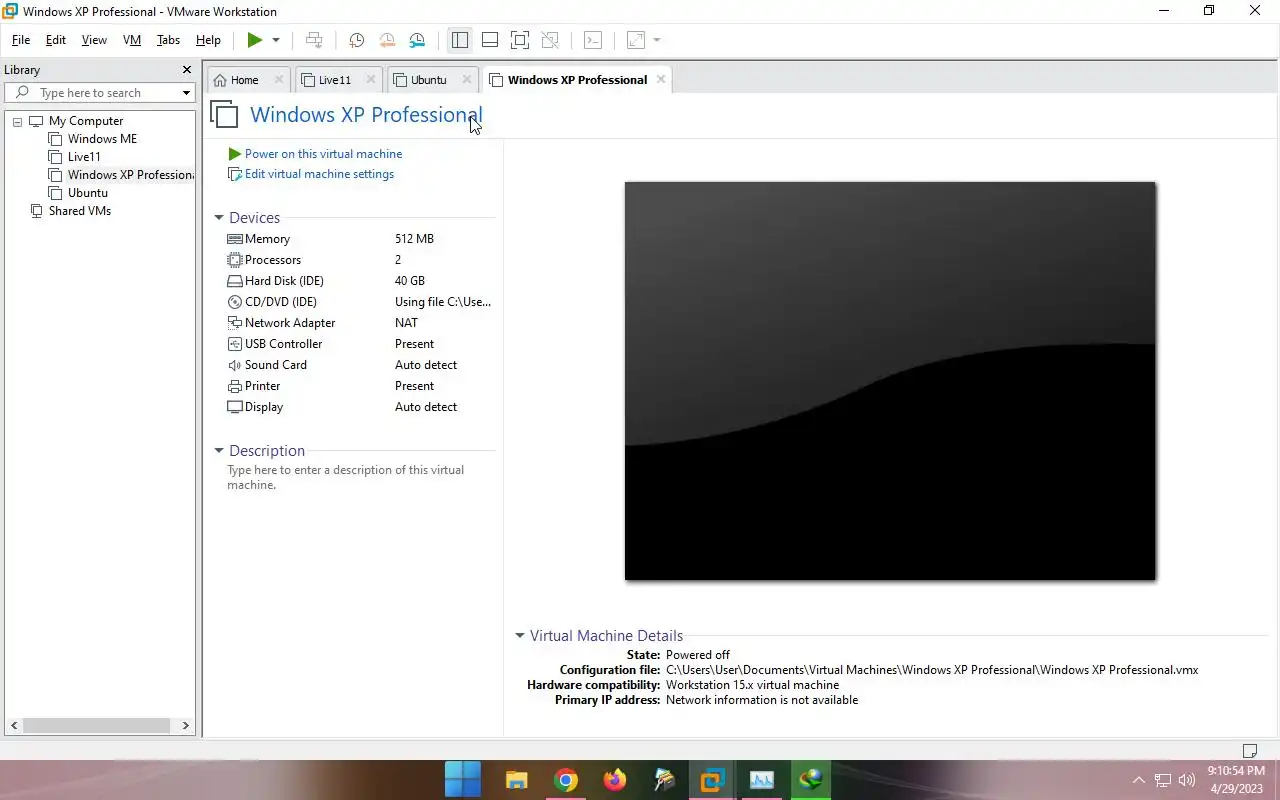Open the Help menu
Image resolution: width=1280 pixels, height=800 pixels.
click(208, 40)
